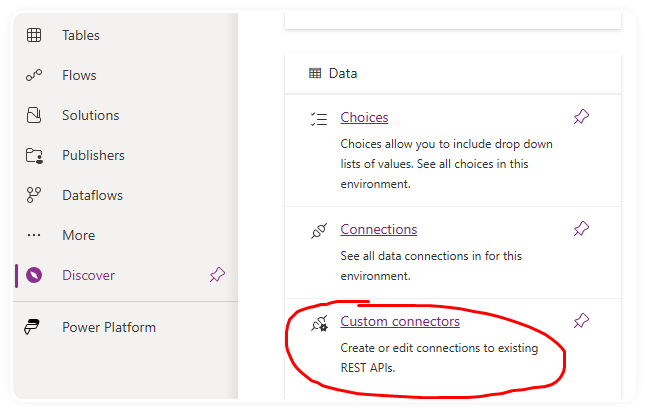Open the Choices link

[364, 117]
